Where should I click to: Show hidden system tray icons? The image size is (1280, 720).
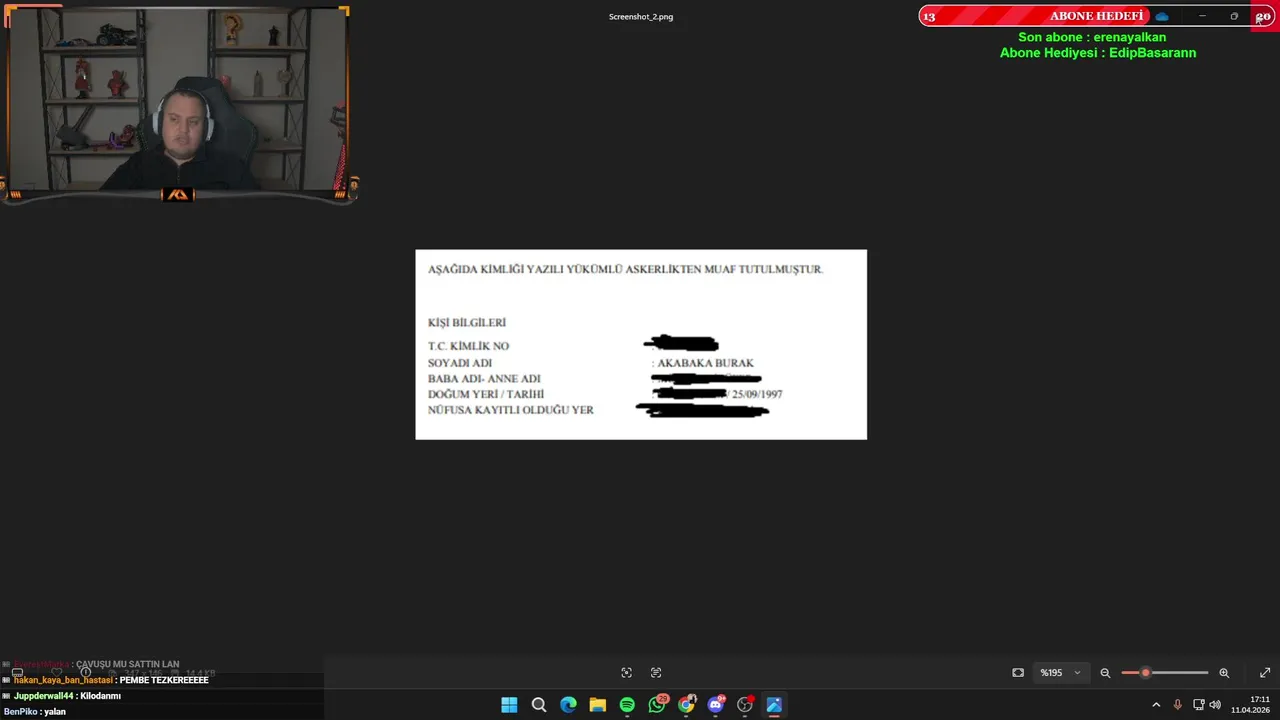tap(1156, 705)
